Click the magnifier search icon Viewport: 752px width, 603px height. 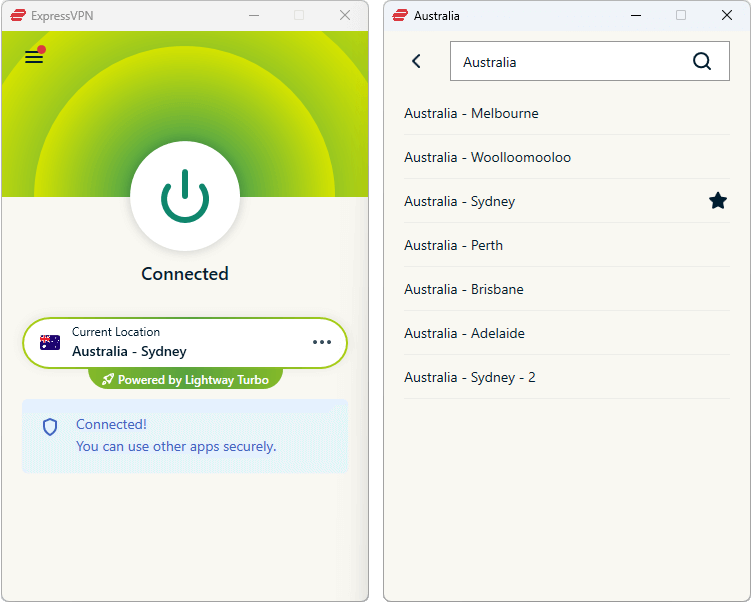coord(702,61)
